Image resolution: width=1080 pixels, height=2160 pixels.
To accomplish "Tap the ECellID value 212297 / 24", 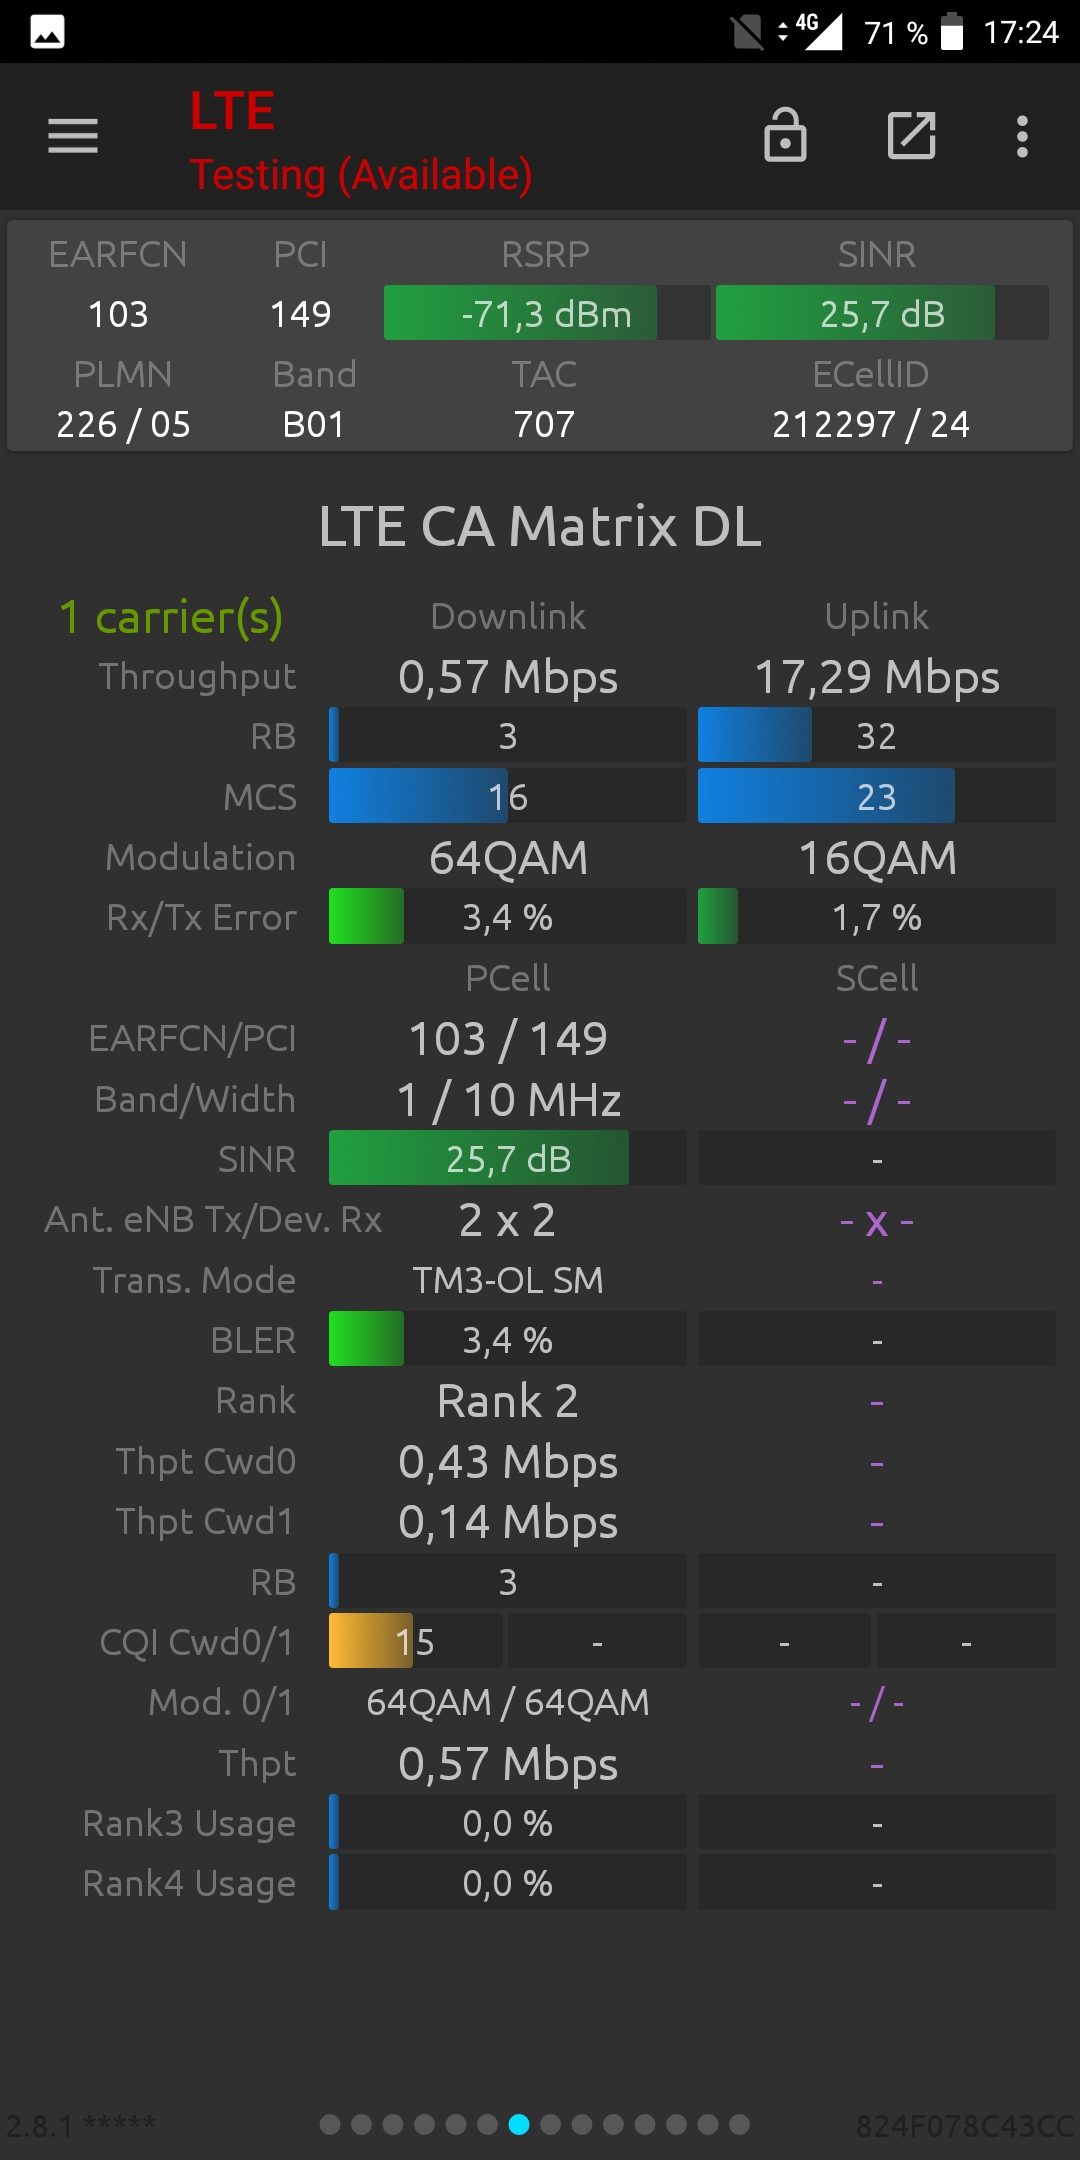I will 870,424.
